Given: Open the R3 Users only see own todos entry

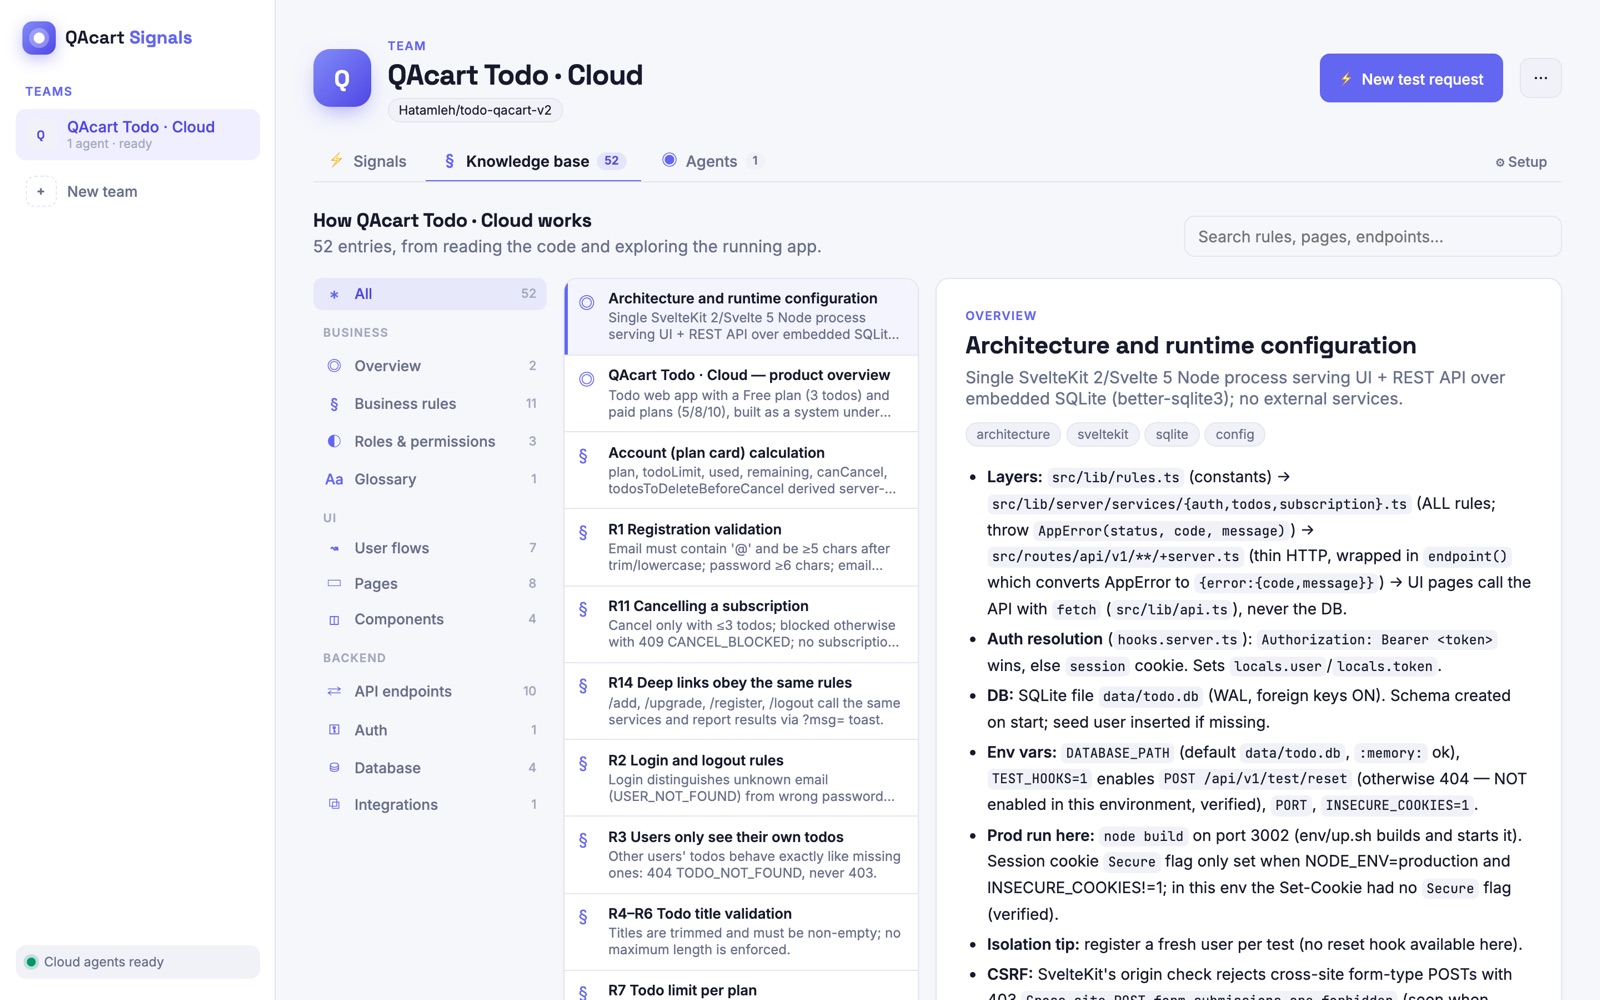Looking at the screenshot, I should tap(742, 855).
